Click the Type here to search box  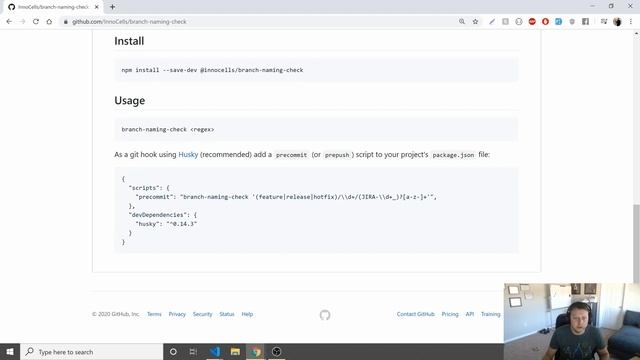91,352
